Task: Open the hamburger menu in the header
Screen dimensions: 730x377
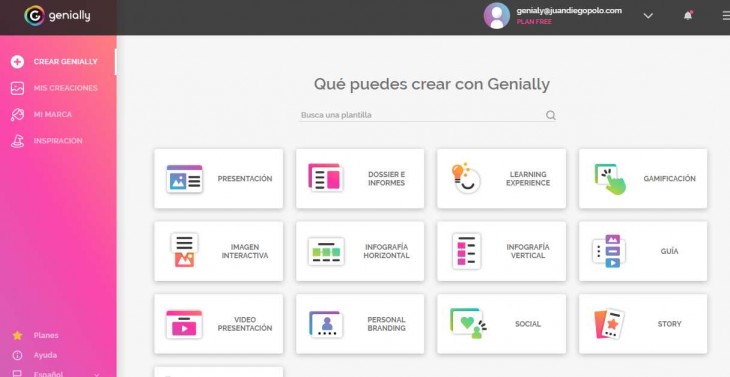Action: (726, 16)
